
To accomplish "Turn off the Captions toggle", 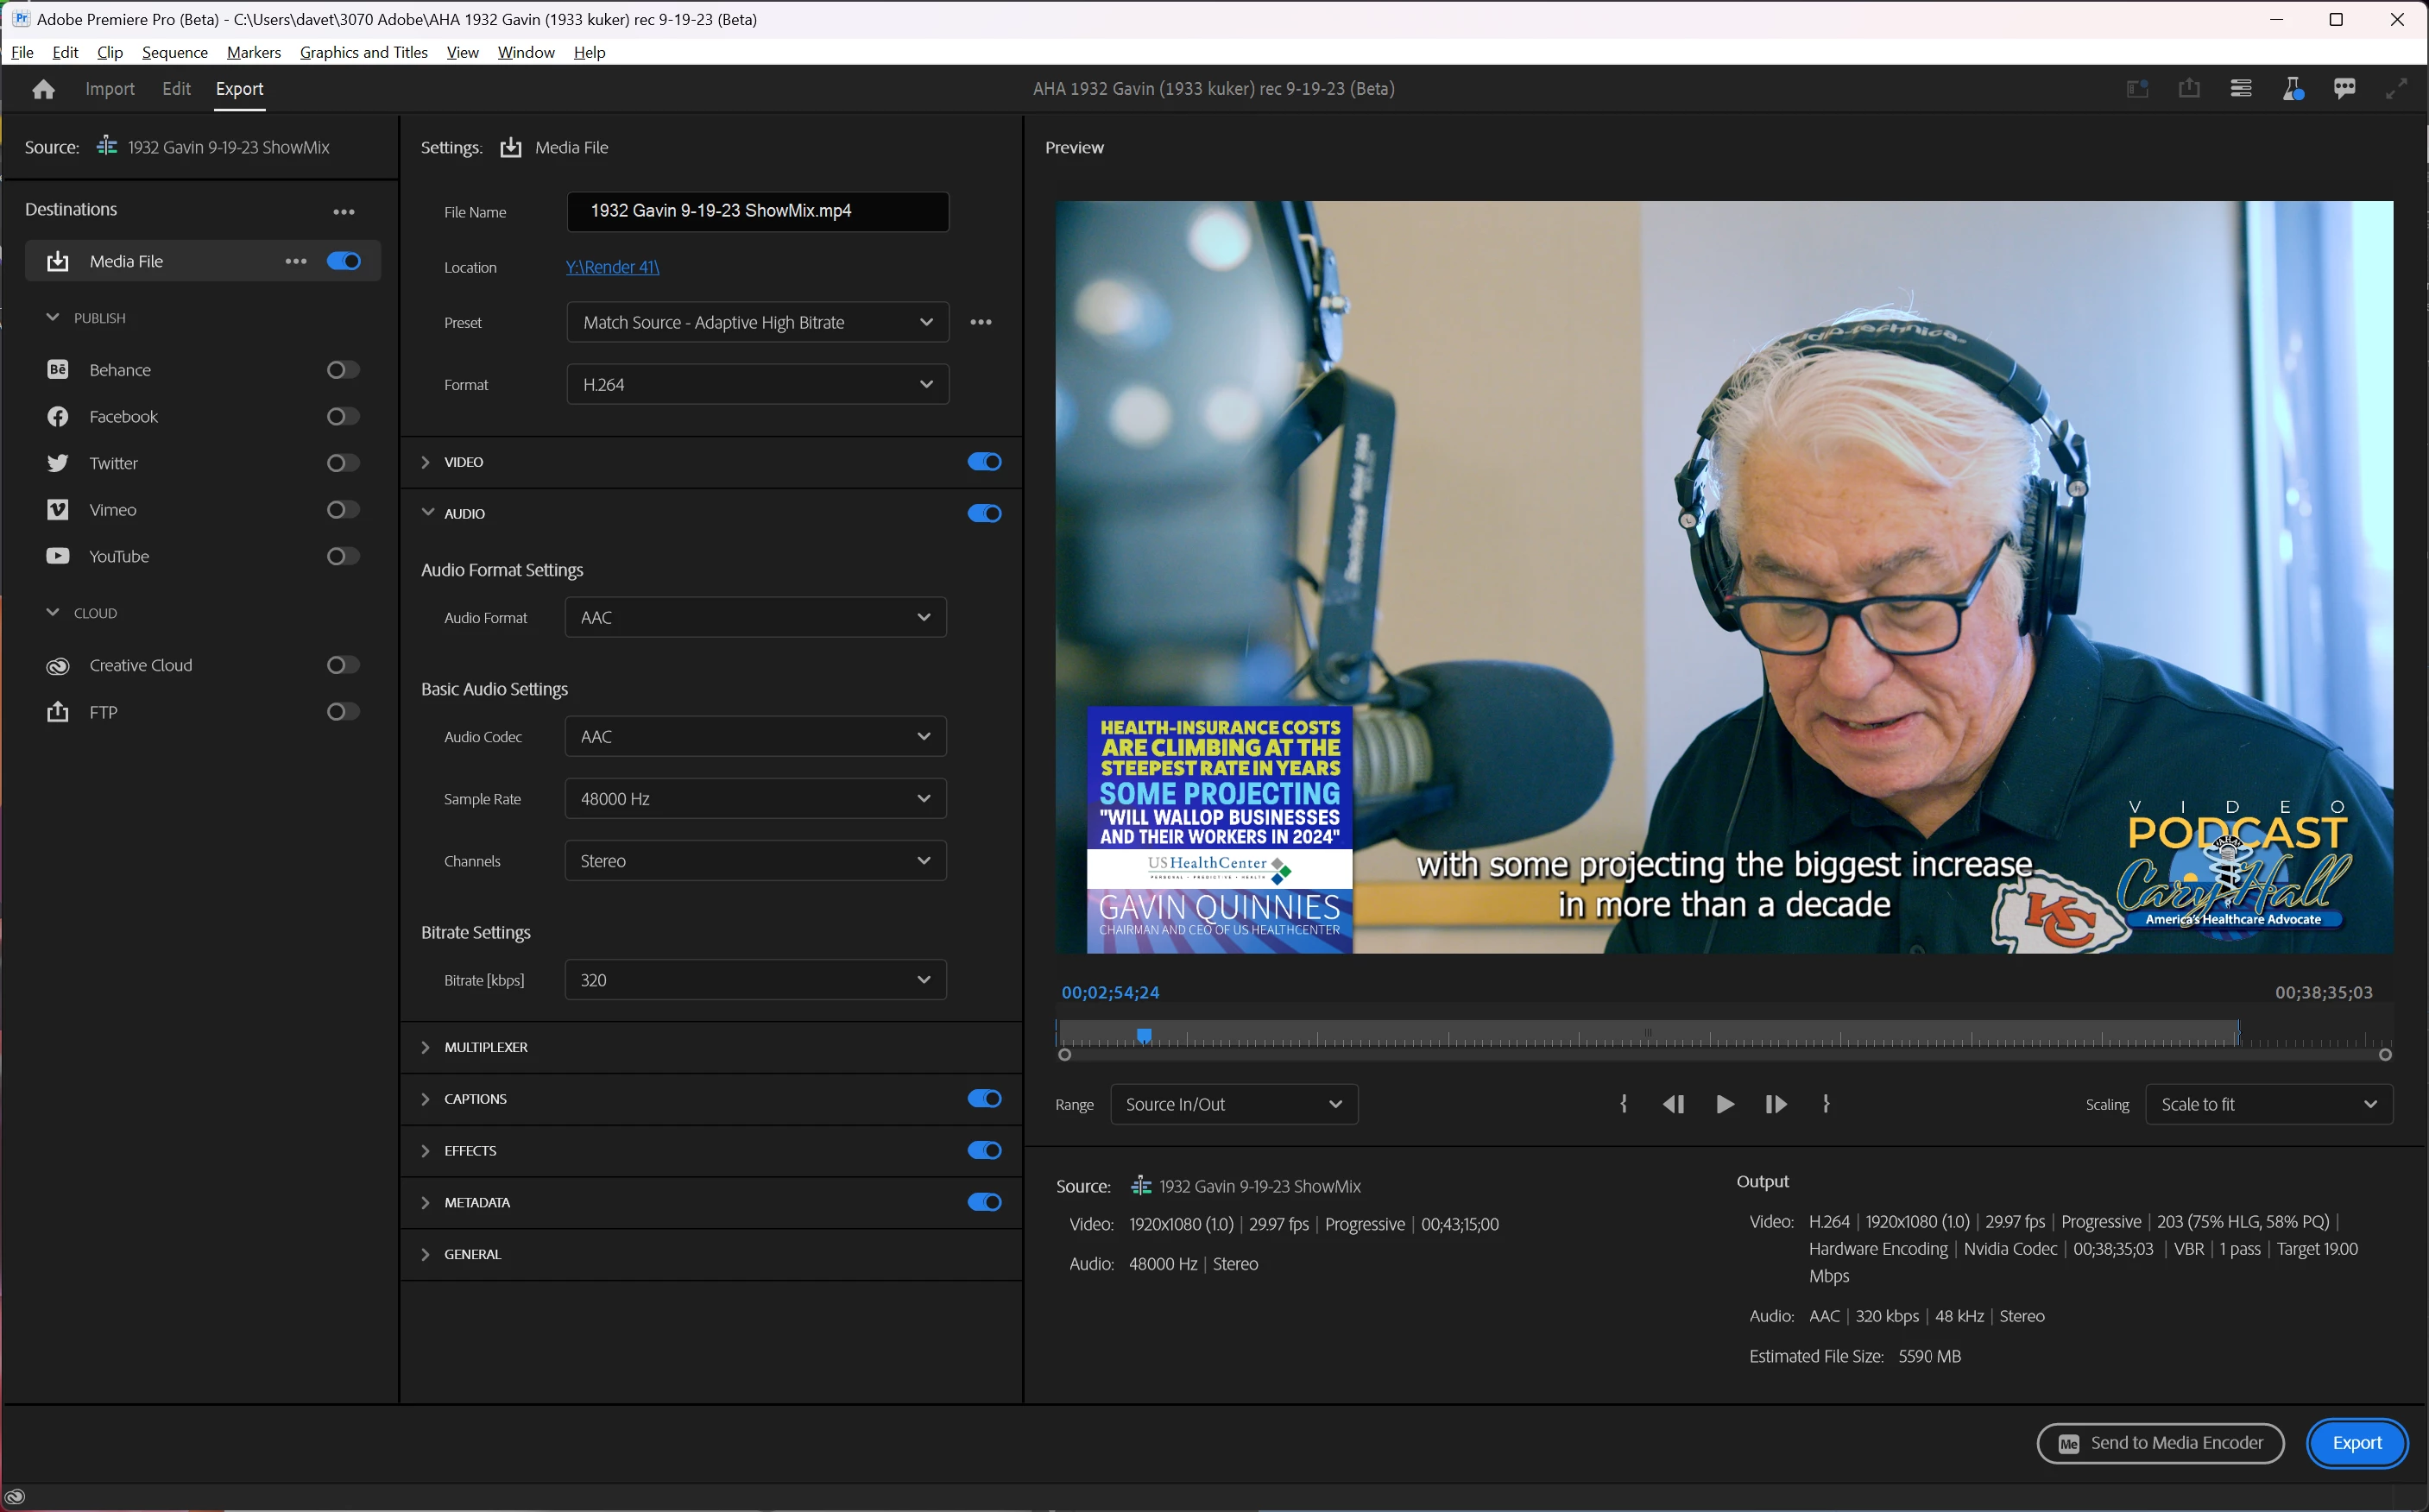I will click(984, 1098).
